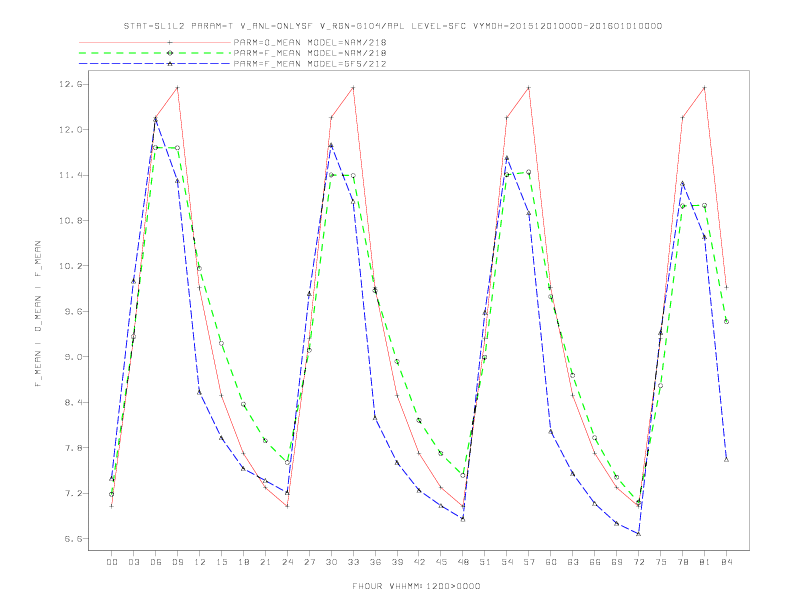This screenshot has height=612, width=792.
Task: Click x-axis tick label 66
Action: 595,562
